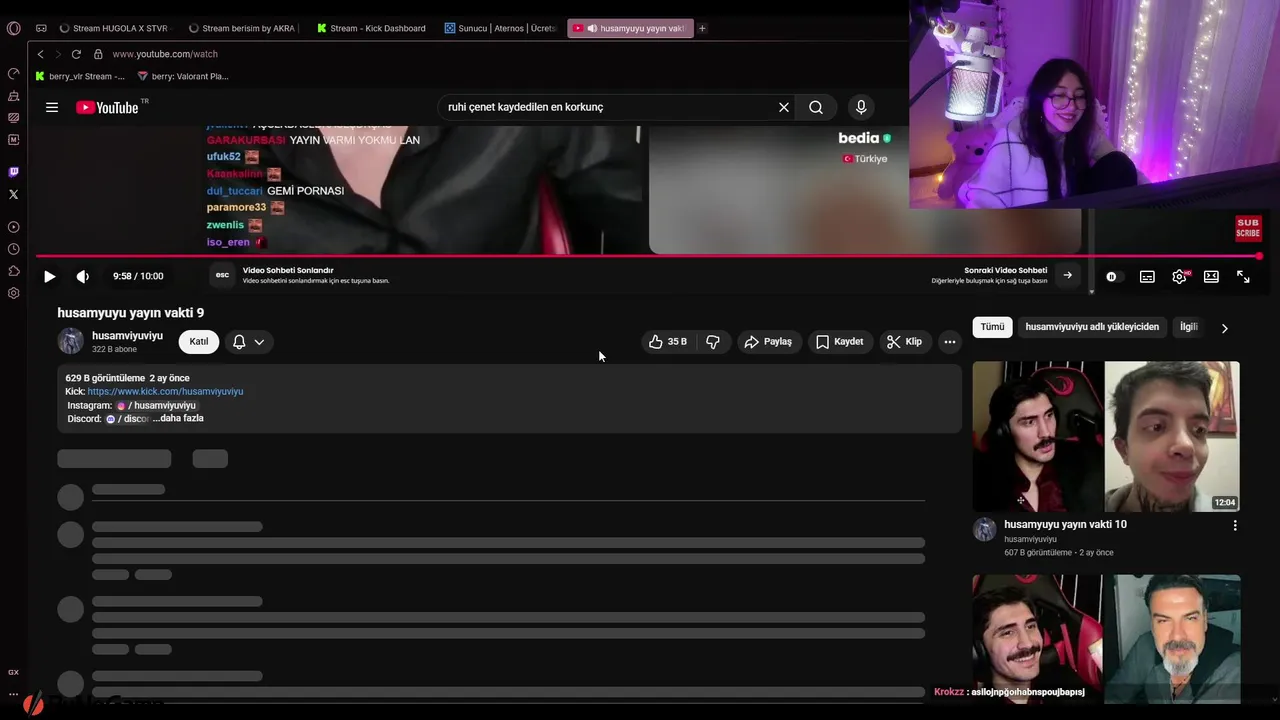Image resolution: width=1280 pixels, height=720 pixels.
Task: Mute the video volume
Action: click(x=82, y=276)
